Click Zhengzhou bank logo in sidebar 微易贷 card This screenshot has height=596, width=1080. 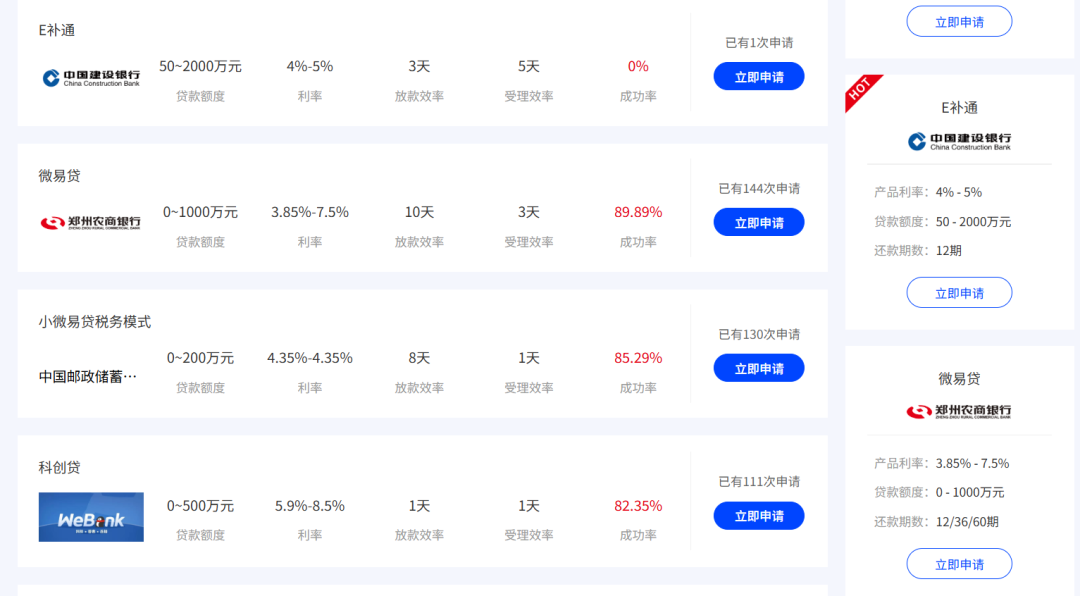coord(959,411)
